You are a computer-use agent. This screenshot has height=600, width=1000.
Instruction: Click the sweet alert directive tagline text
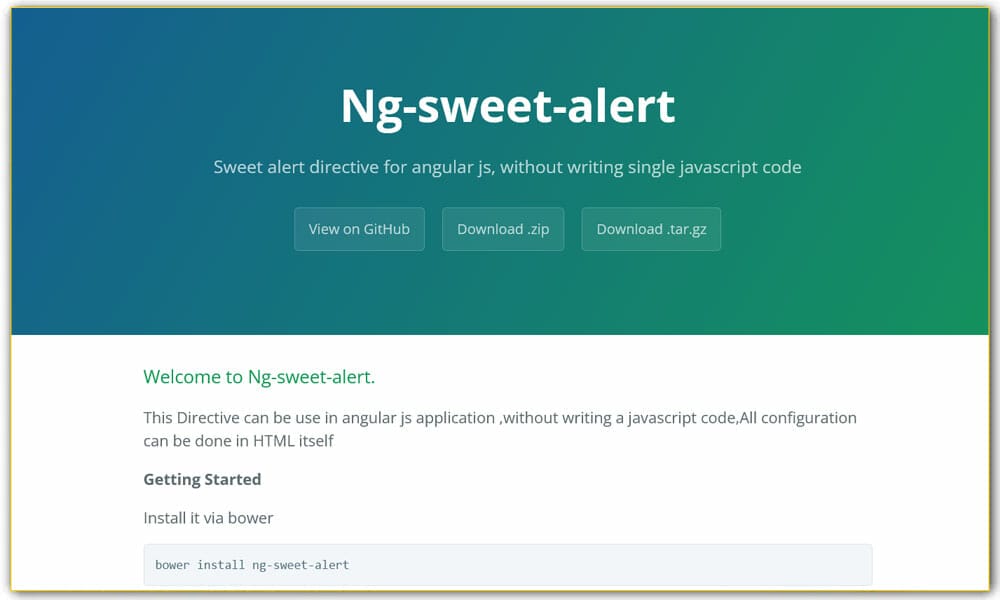point(507,167)
